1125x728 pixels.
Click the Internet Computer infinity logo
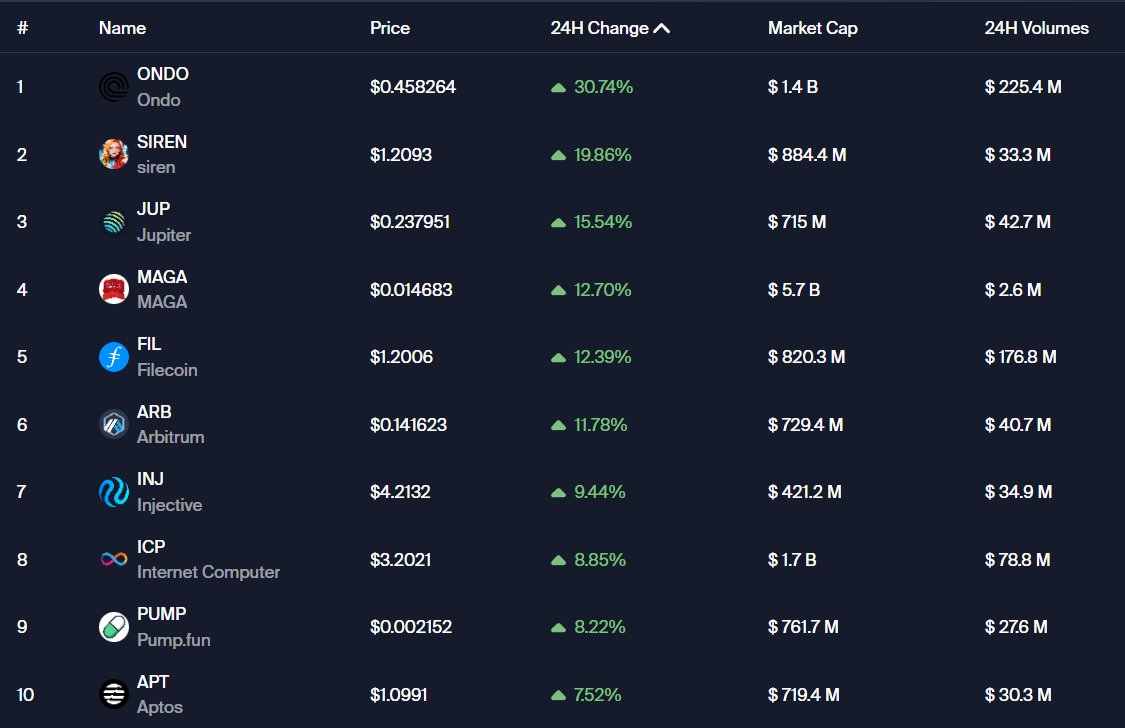[x=113, y=559]
